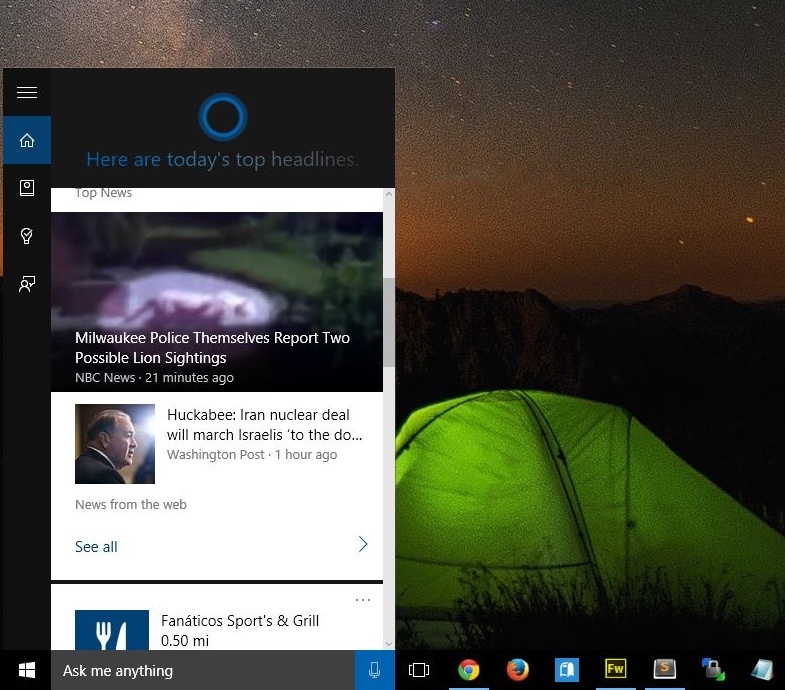The image size is (785, 690).
Task: Switch to Adobe Fireworks in taskbar
Action: 615,670
